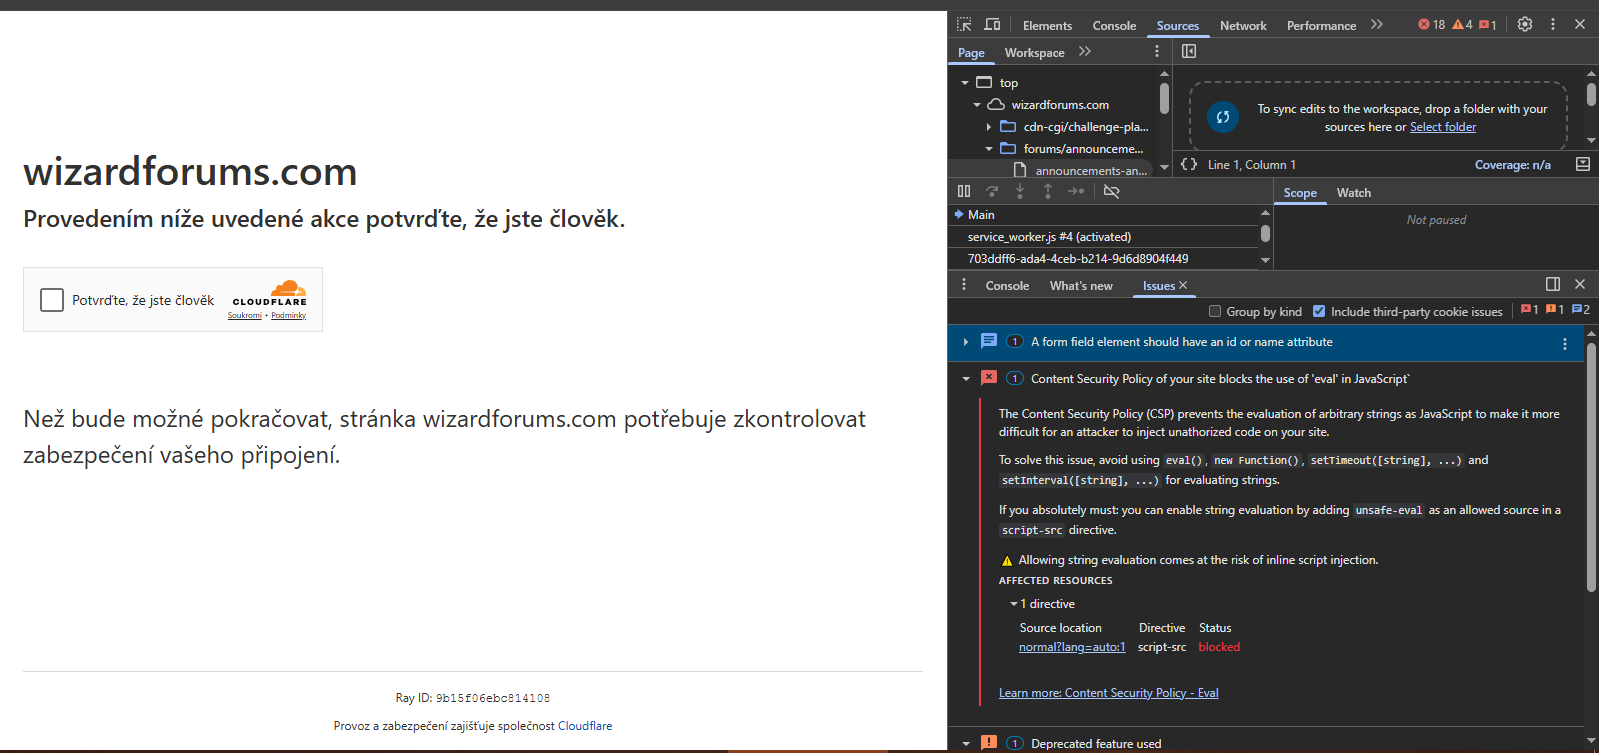The height and width of the screenshot is (753, 1599).
Task: Uncheck Include third-party cookie issues
Action: [1319, 312]
